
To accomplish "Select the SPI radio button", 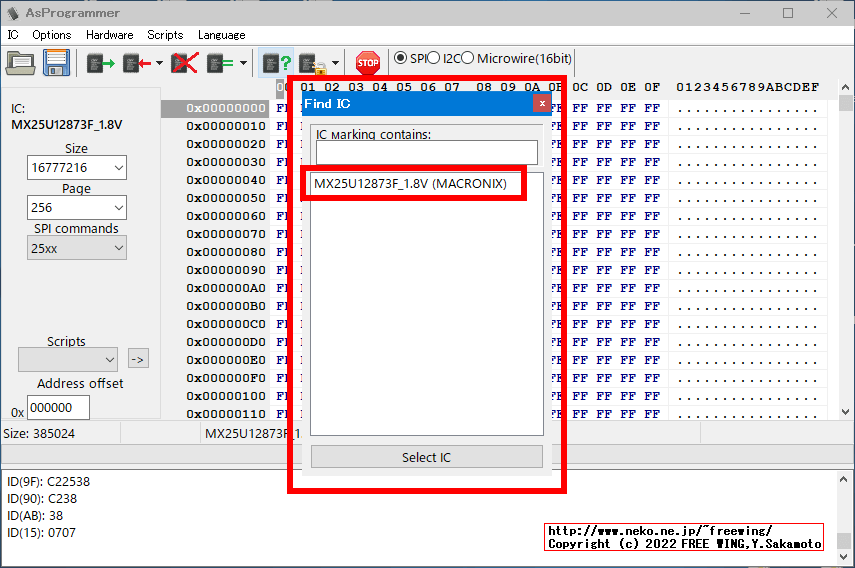I will pos(400,58).
